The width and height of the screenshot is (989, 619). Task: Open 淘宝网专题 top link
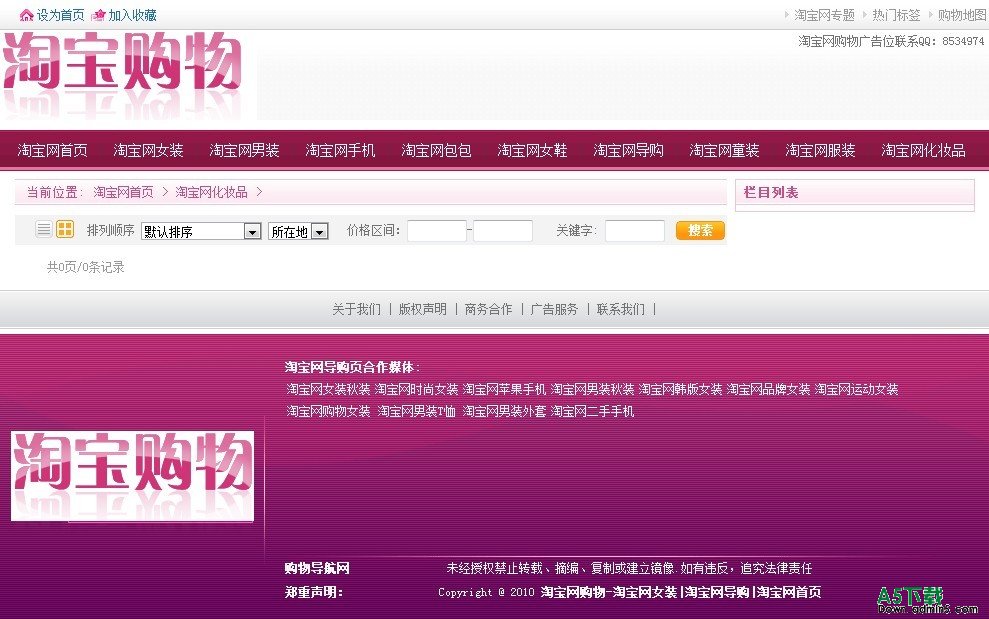pyautogui.click(x=824, y=15)
